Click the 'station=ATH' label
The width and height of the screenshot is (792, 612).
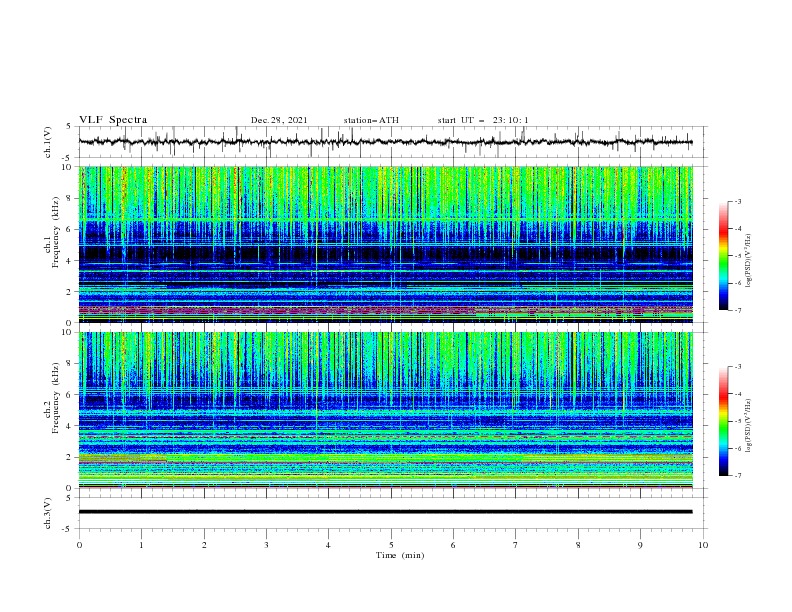tap(371, 120)
